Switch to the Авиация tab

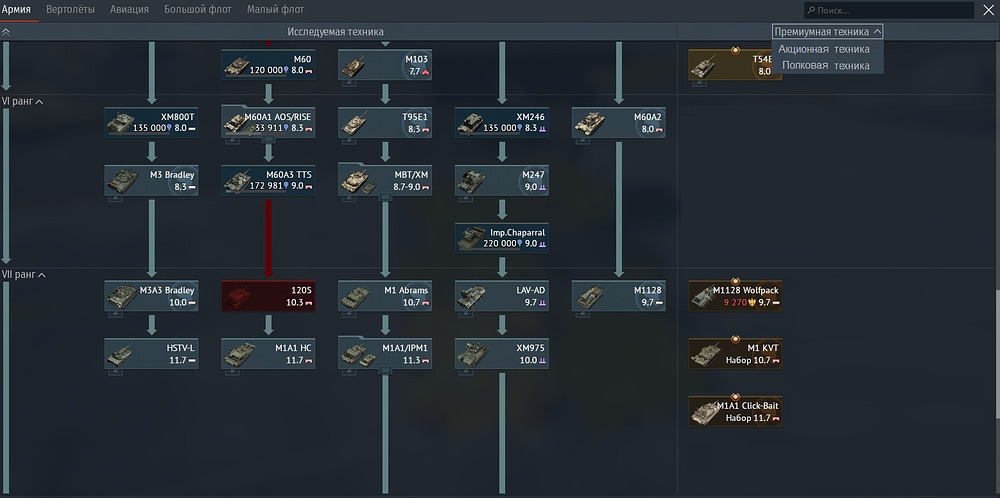click(129, 10)
